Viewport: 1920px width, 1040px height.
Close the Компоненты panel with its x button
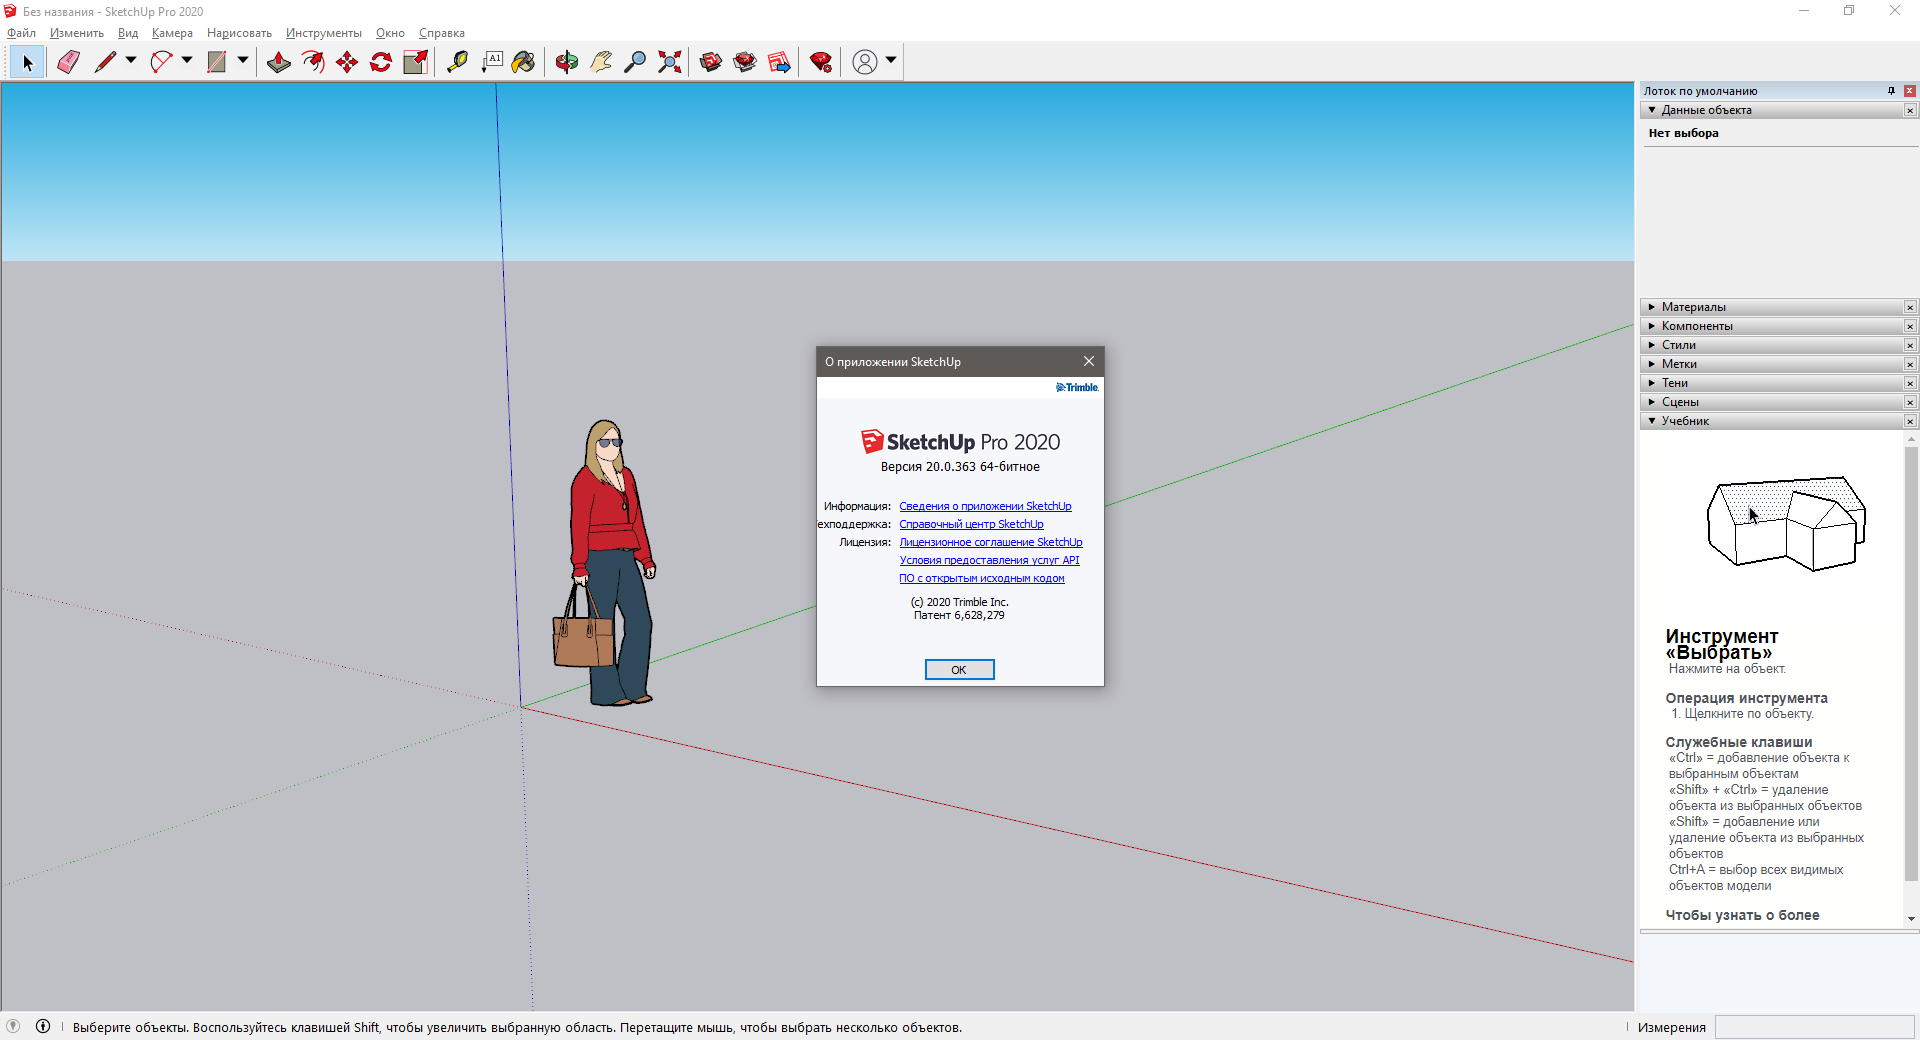pos(1910,326)
